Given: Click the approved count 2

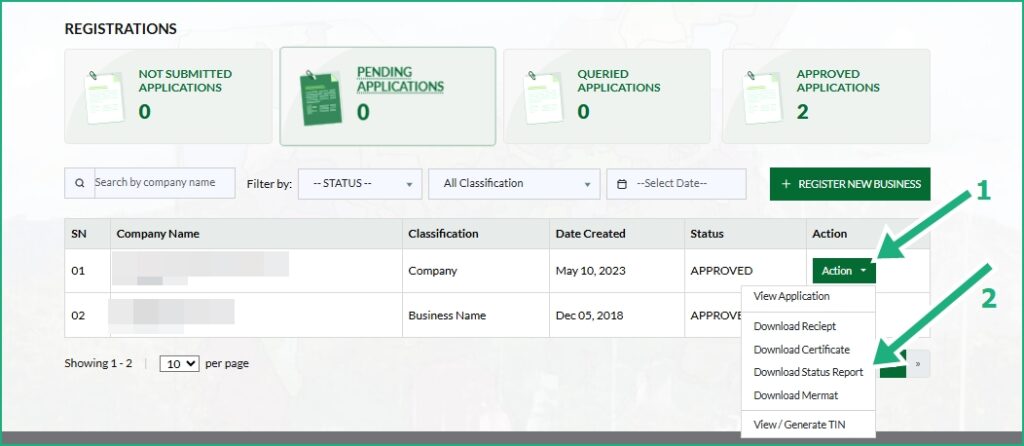Looking at the screenshot, I should (803, 112).
